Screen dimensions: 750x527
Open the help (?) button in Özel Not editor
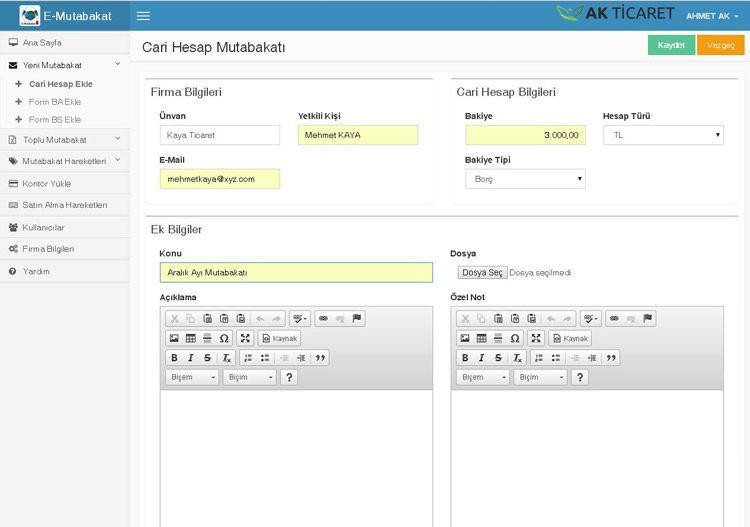(580, 377)
